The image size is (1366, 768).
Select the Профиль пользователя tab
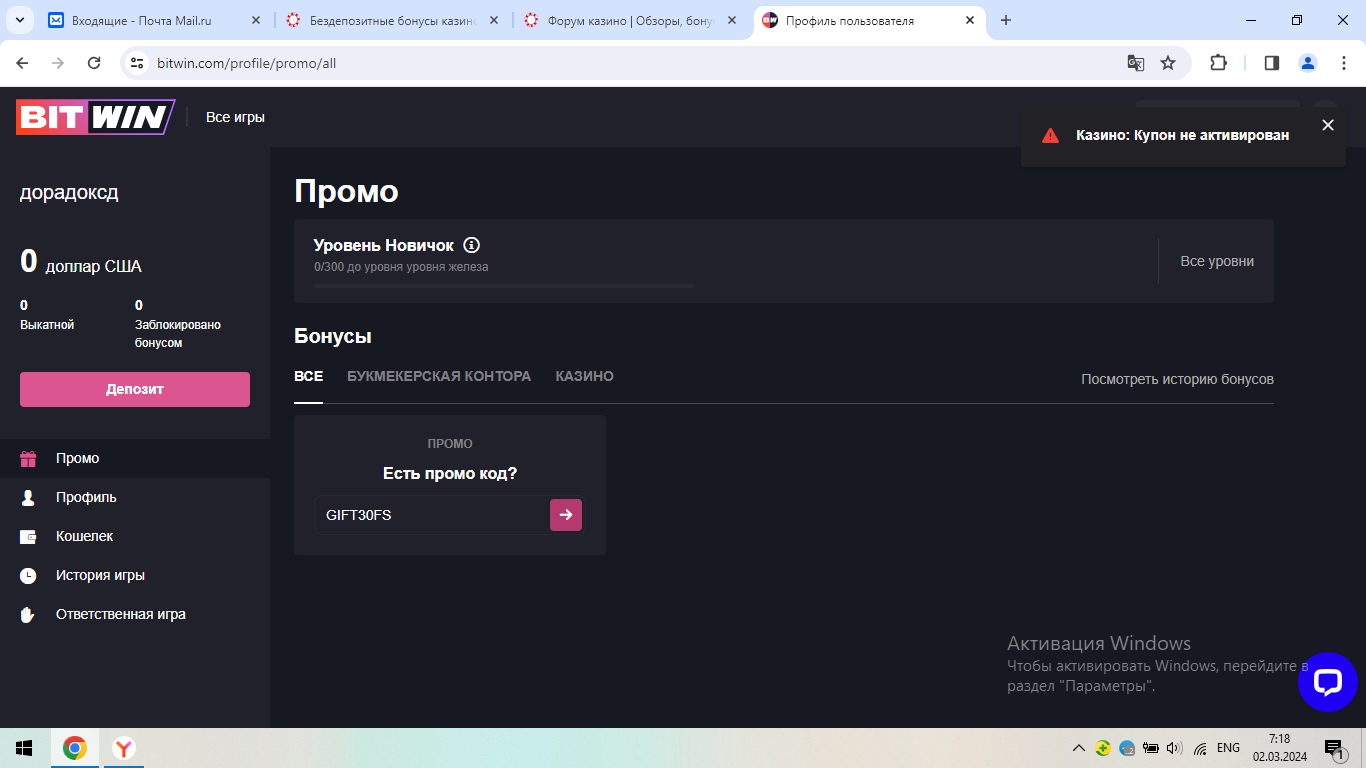click(x=868, y=20)
